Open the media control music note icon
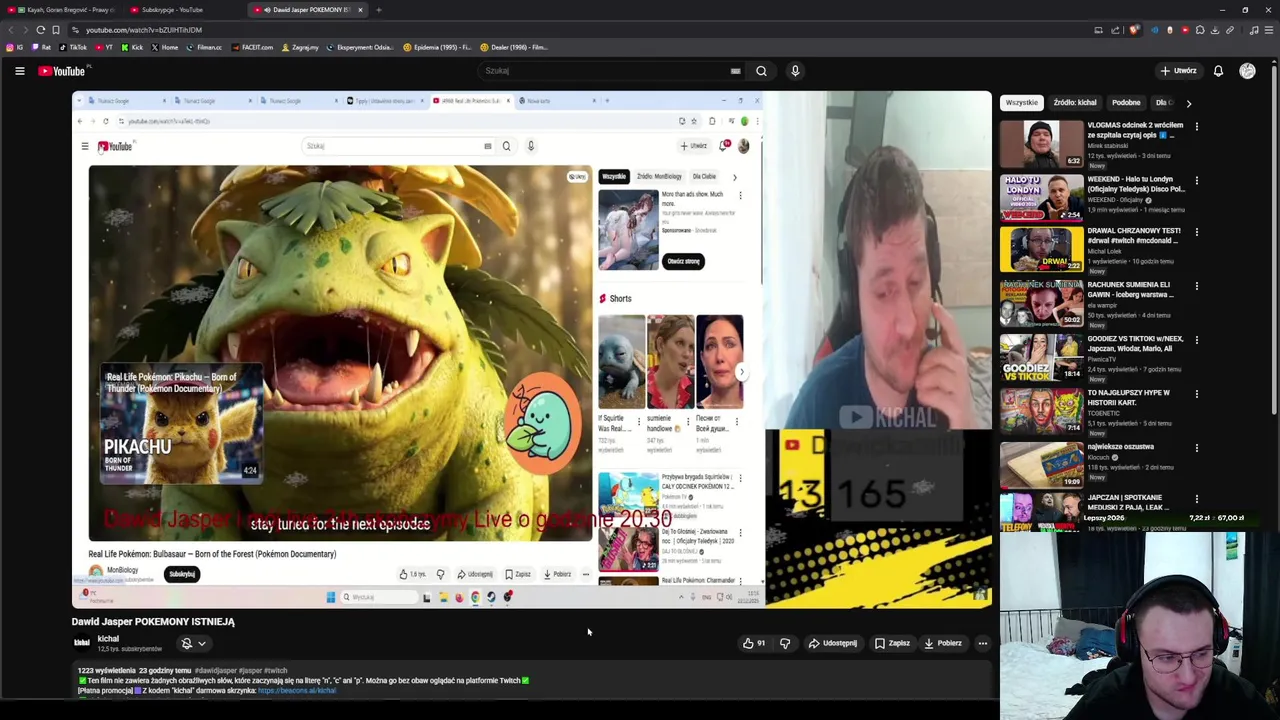 1253,30
